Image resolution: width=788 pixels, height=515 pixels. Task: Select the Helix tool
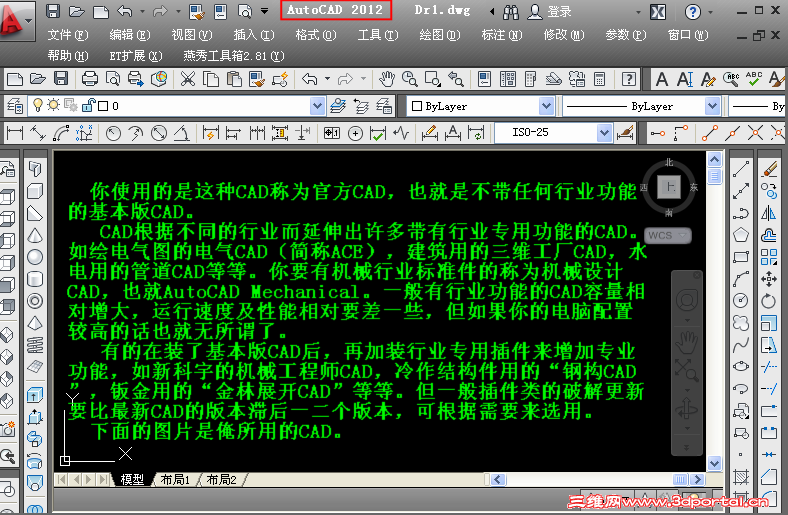coord(35,345)
